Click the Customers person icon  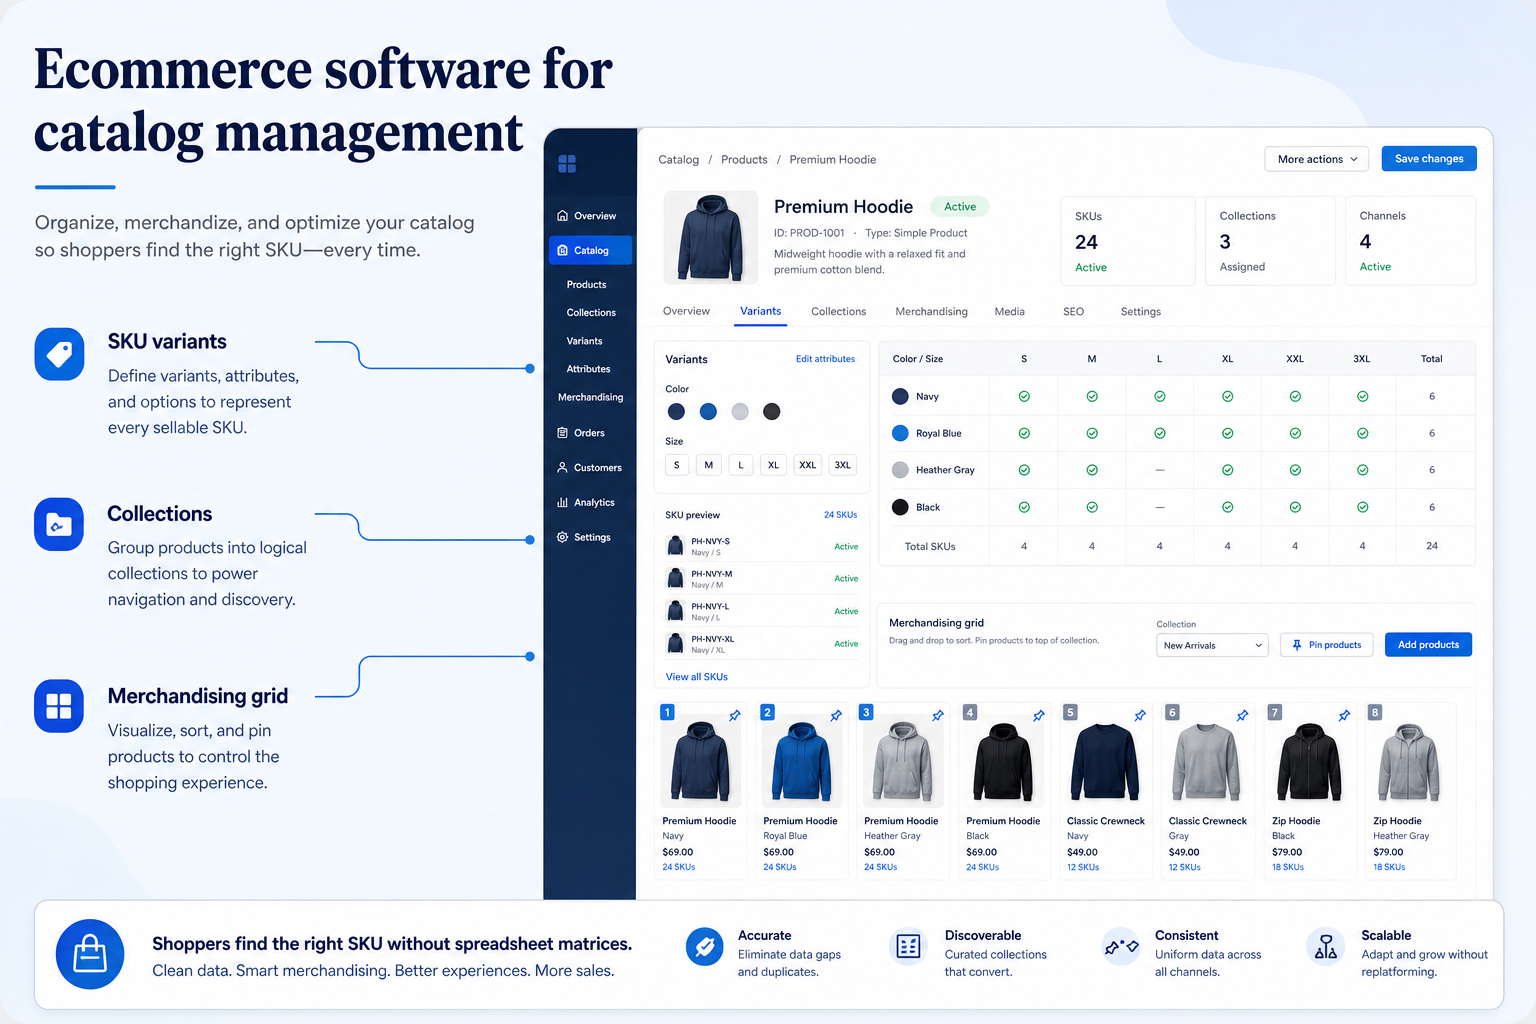(562, 468)
